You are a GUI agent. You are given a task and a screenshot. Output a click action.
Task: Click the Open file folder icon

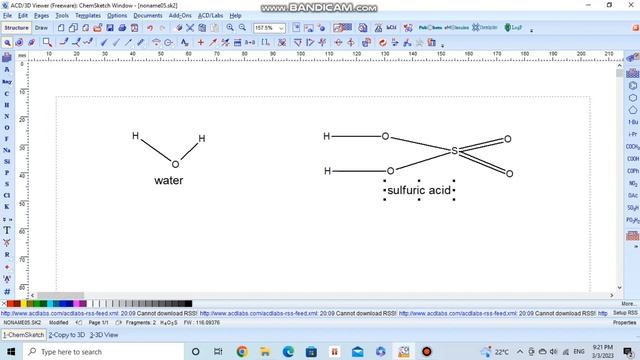(x=98, y=28)
